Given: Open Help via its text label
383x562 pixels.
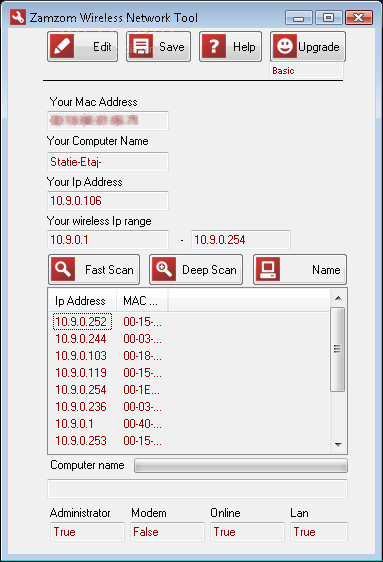Looking at the screenshot, I should click(x=244, y=47).
